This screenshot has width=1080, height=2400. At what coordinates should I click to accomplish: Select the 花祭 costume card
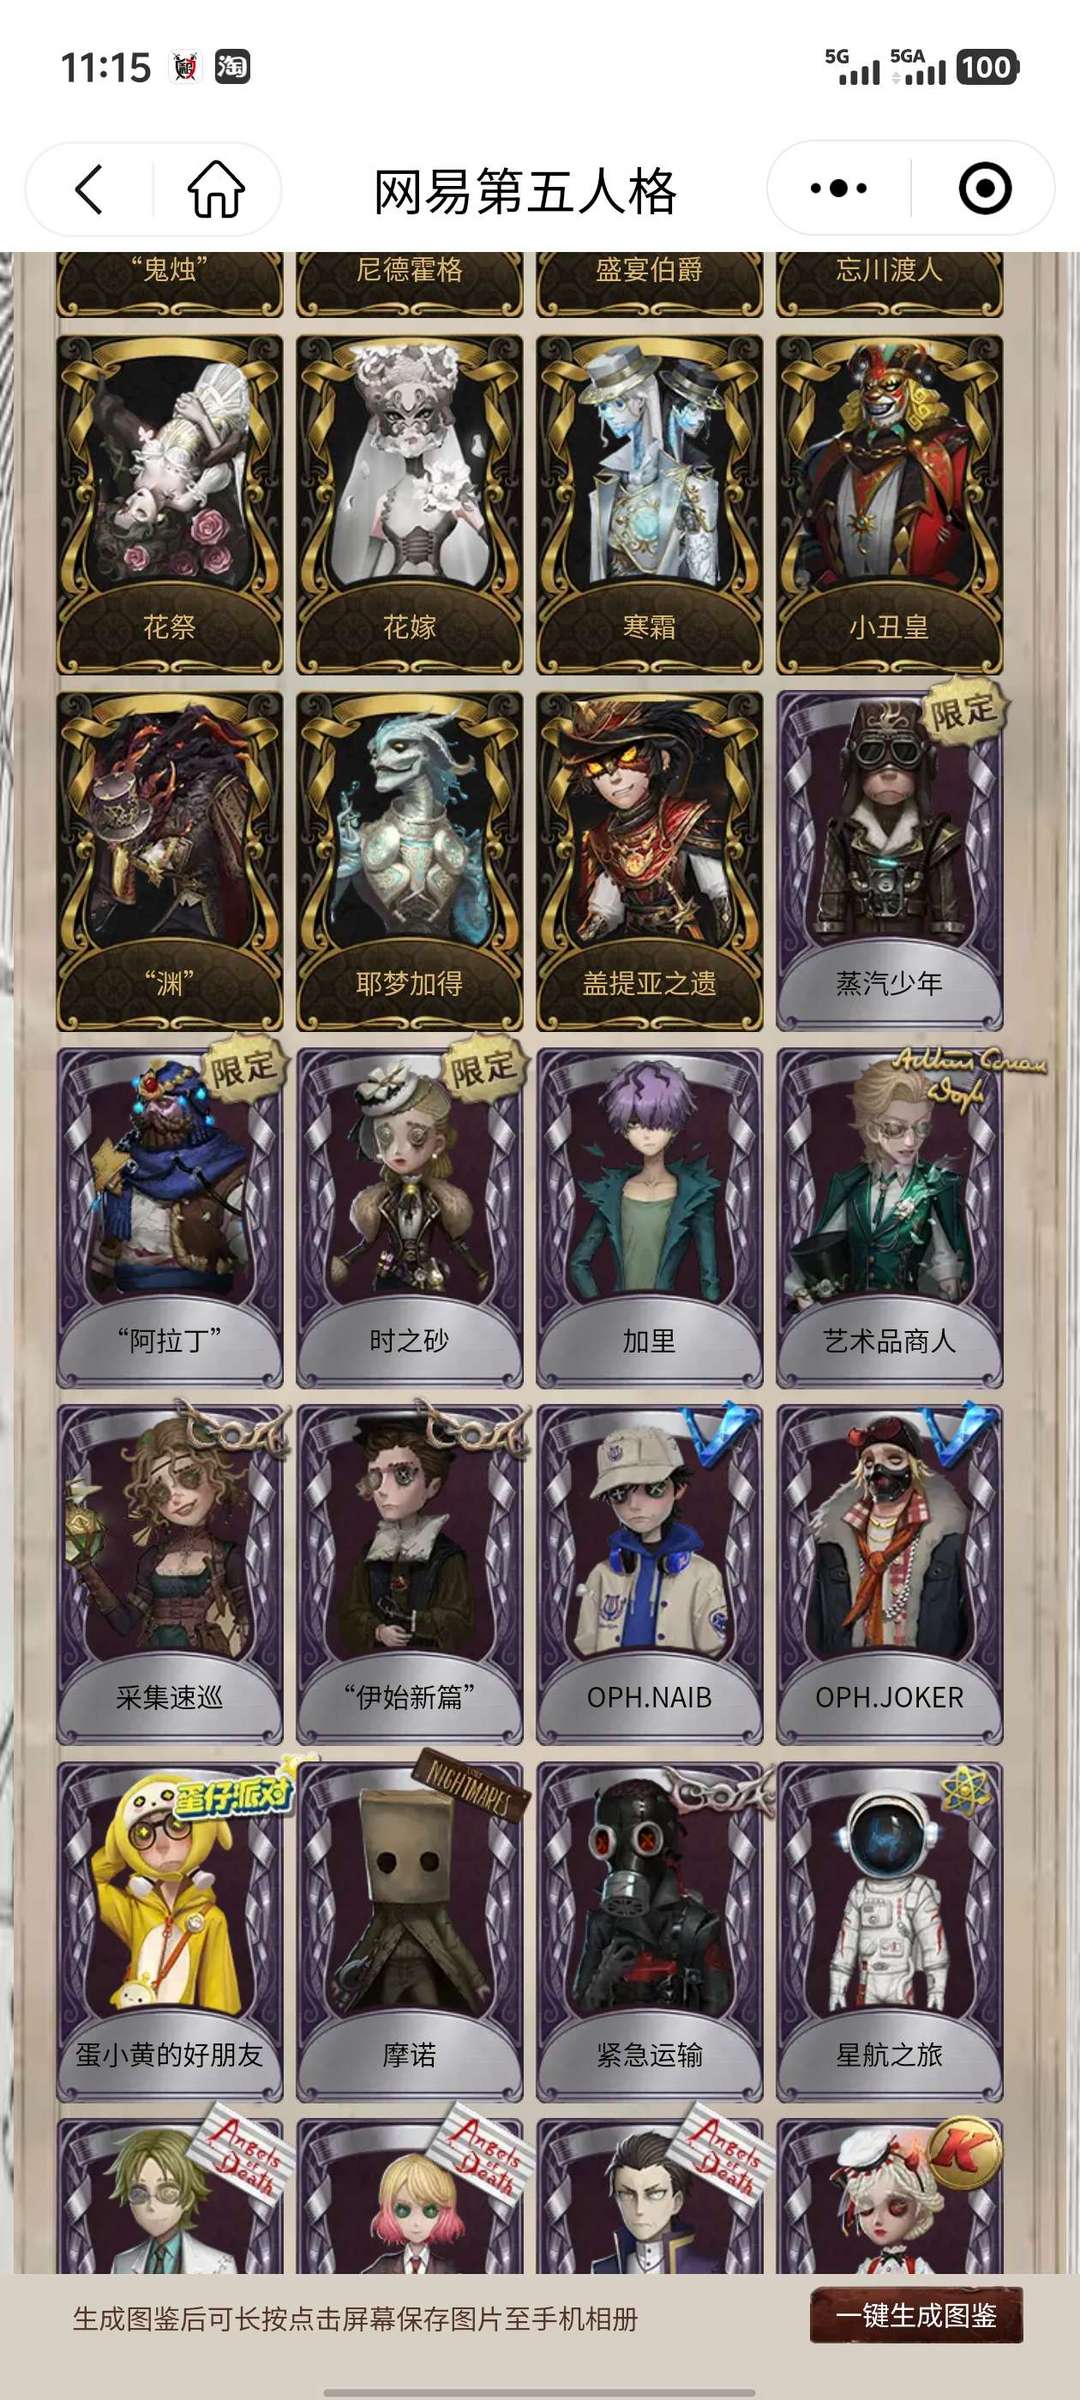click(169, 504)
